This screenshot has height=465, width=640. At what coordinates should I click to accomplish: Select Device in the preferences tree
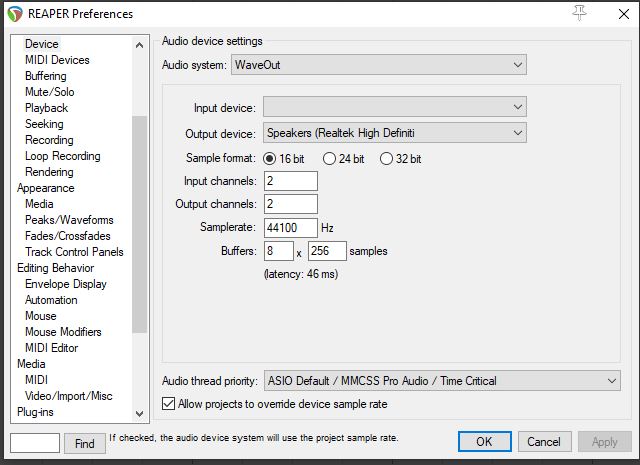(42, 44)
